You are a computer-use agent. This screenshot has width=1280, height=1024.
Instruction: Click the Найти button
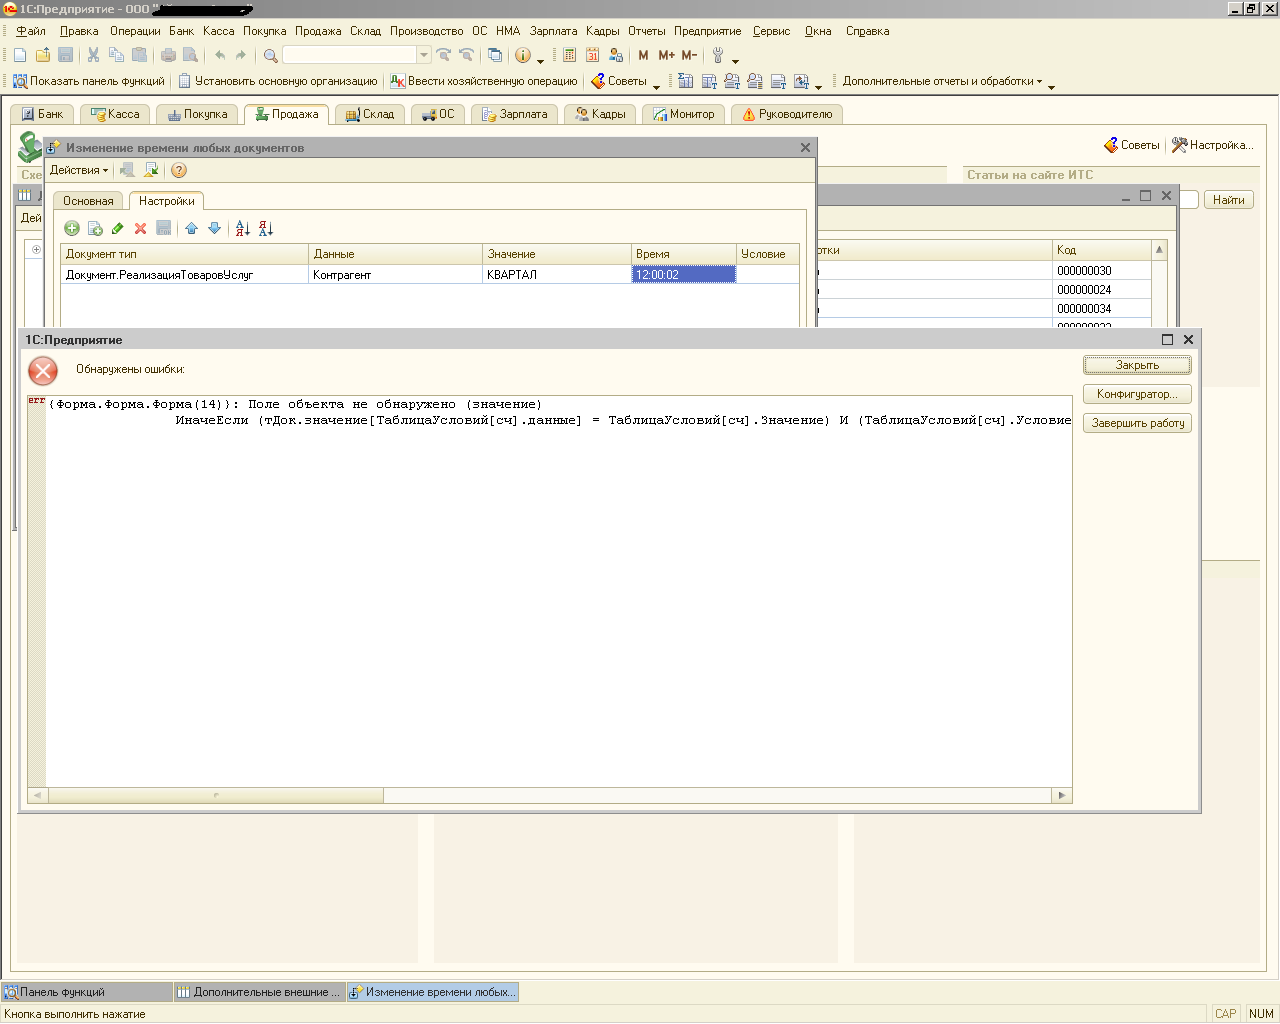coord(1228,200)
